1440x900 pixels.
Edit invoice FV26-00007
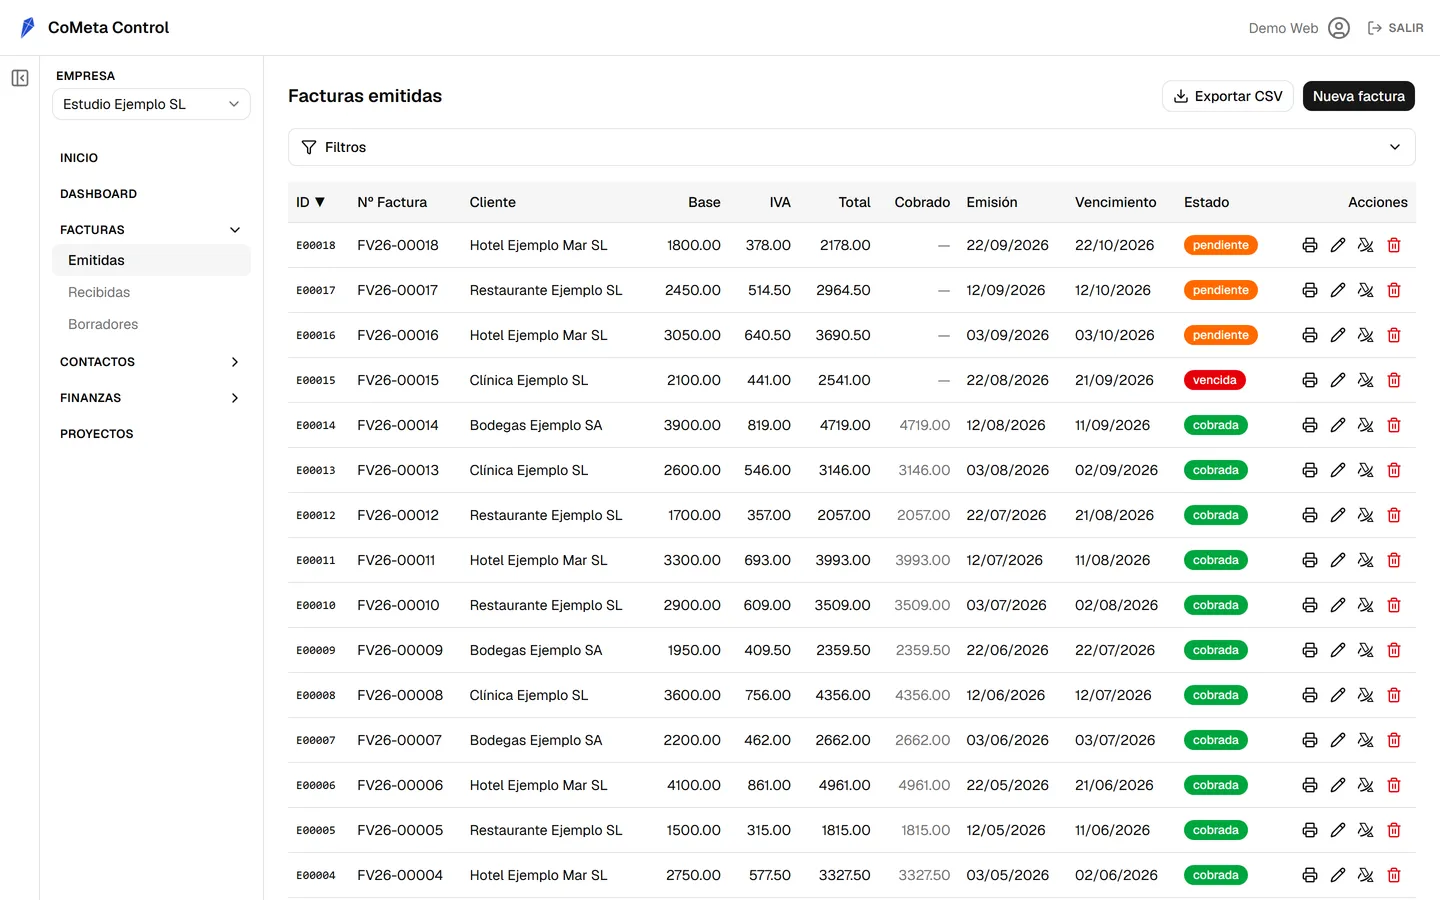pyautogui.click(x=1338, y=740)
